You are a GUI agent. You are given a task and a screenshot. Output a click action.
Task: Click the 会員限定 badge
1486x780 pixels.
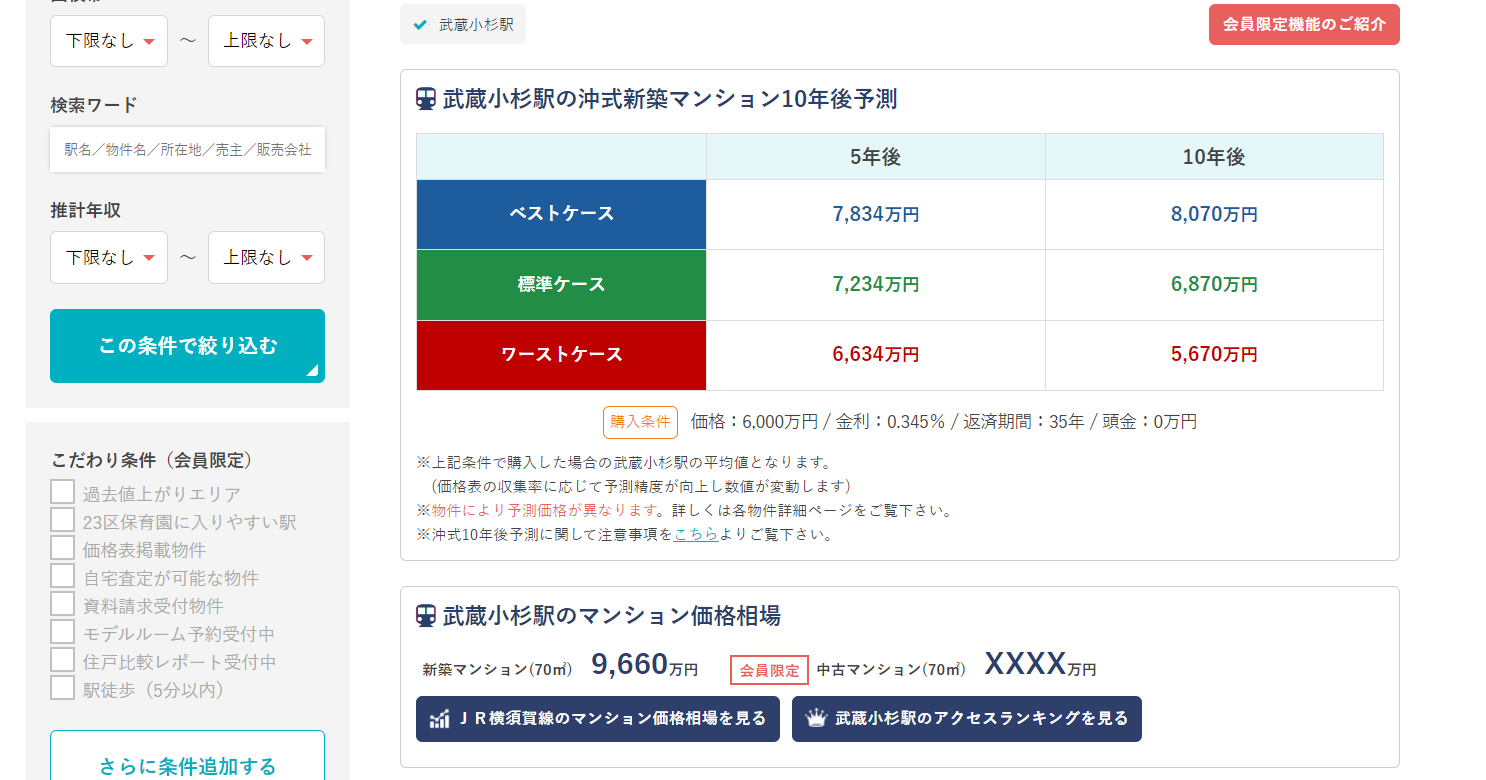770,670
